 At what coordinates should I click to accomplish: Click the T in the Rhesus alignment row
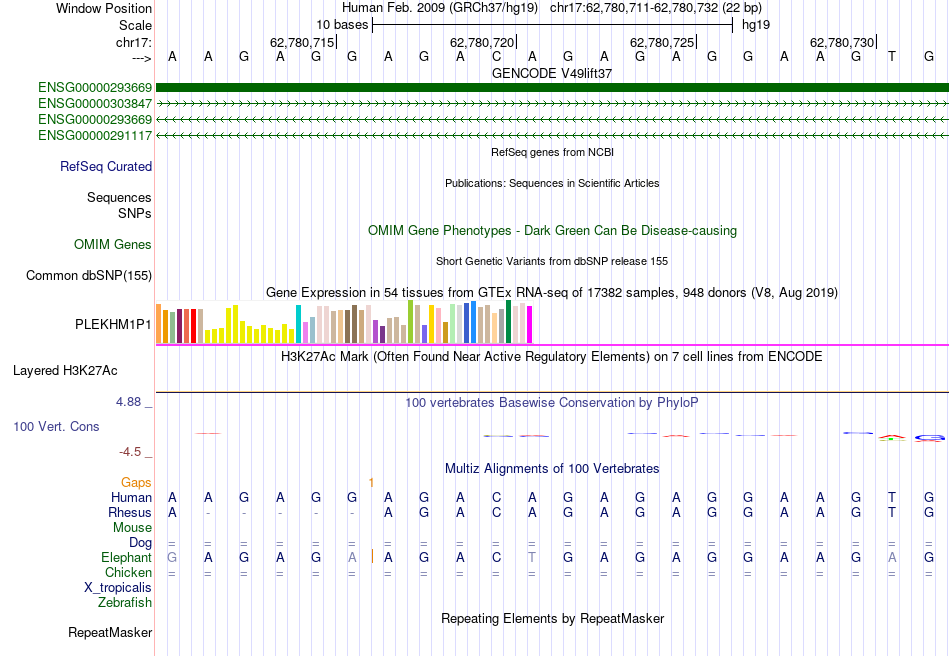click(892, 512)
